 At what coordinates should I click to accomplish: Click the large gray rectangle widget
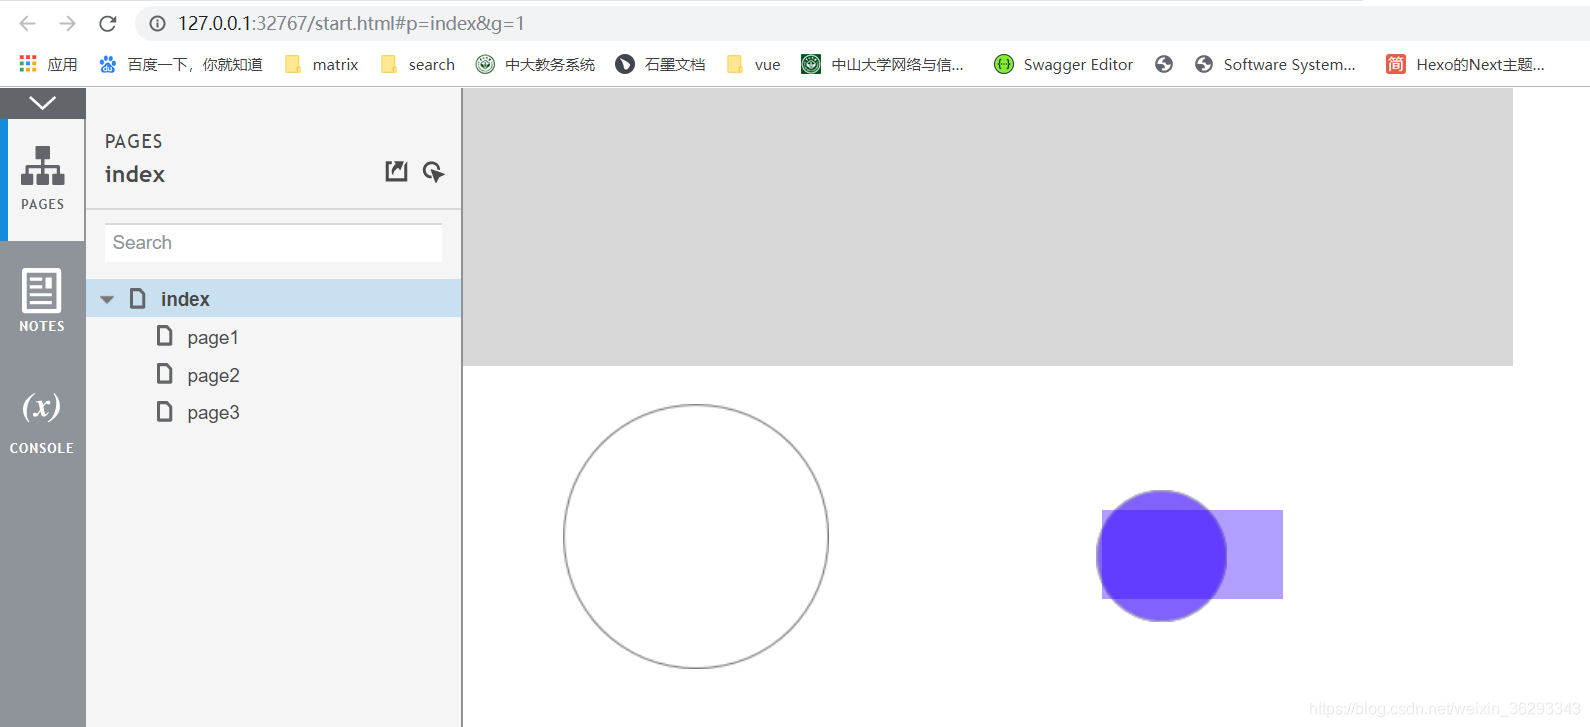click(988, 227)
